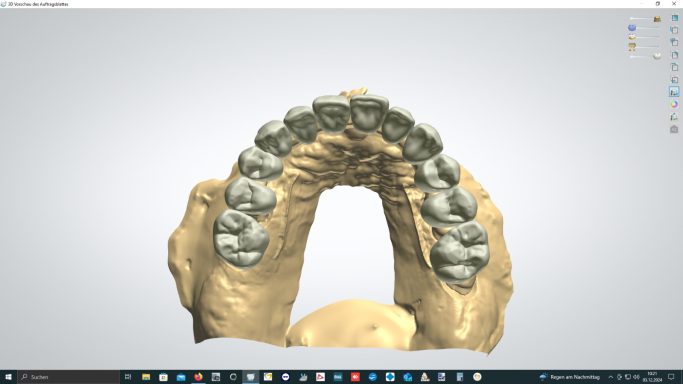
Task: Click the measurement tool icon above the camera
Action: 674,117
